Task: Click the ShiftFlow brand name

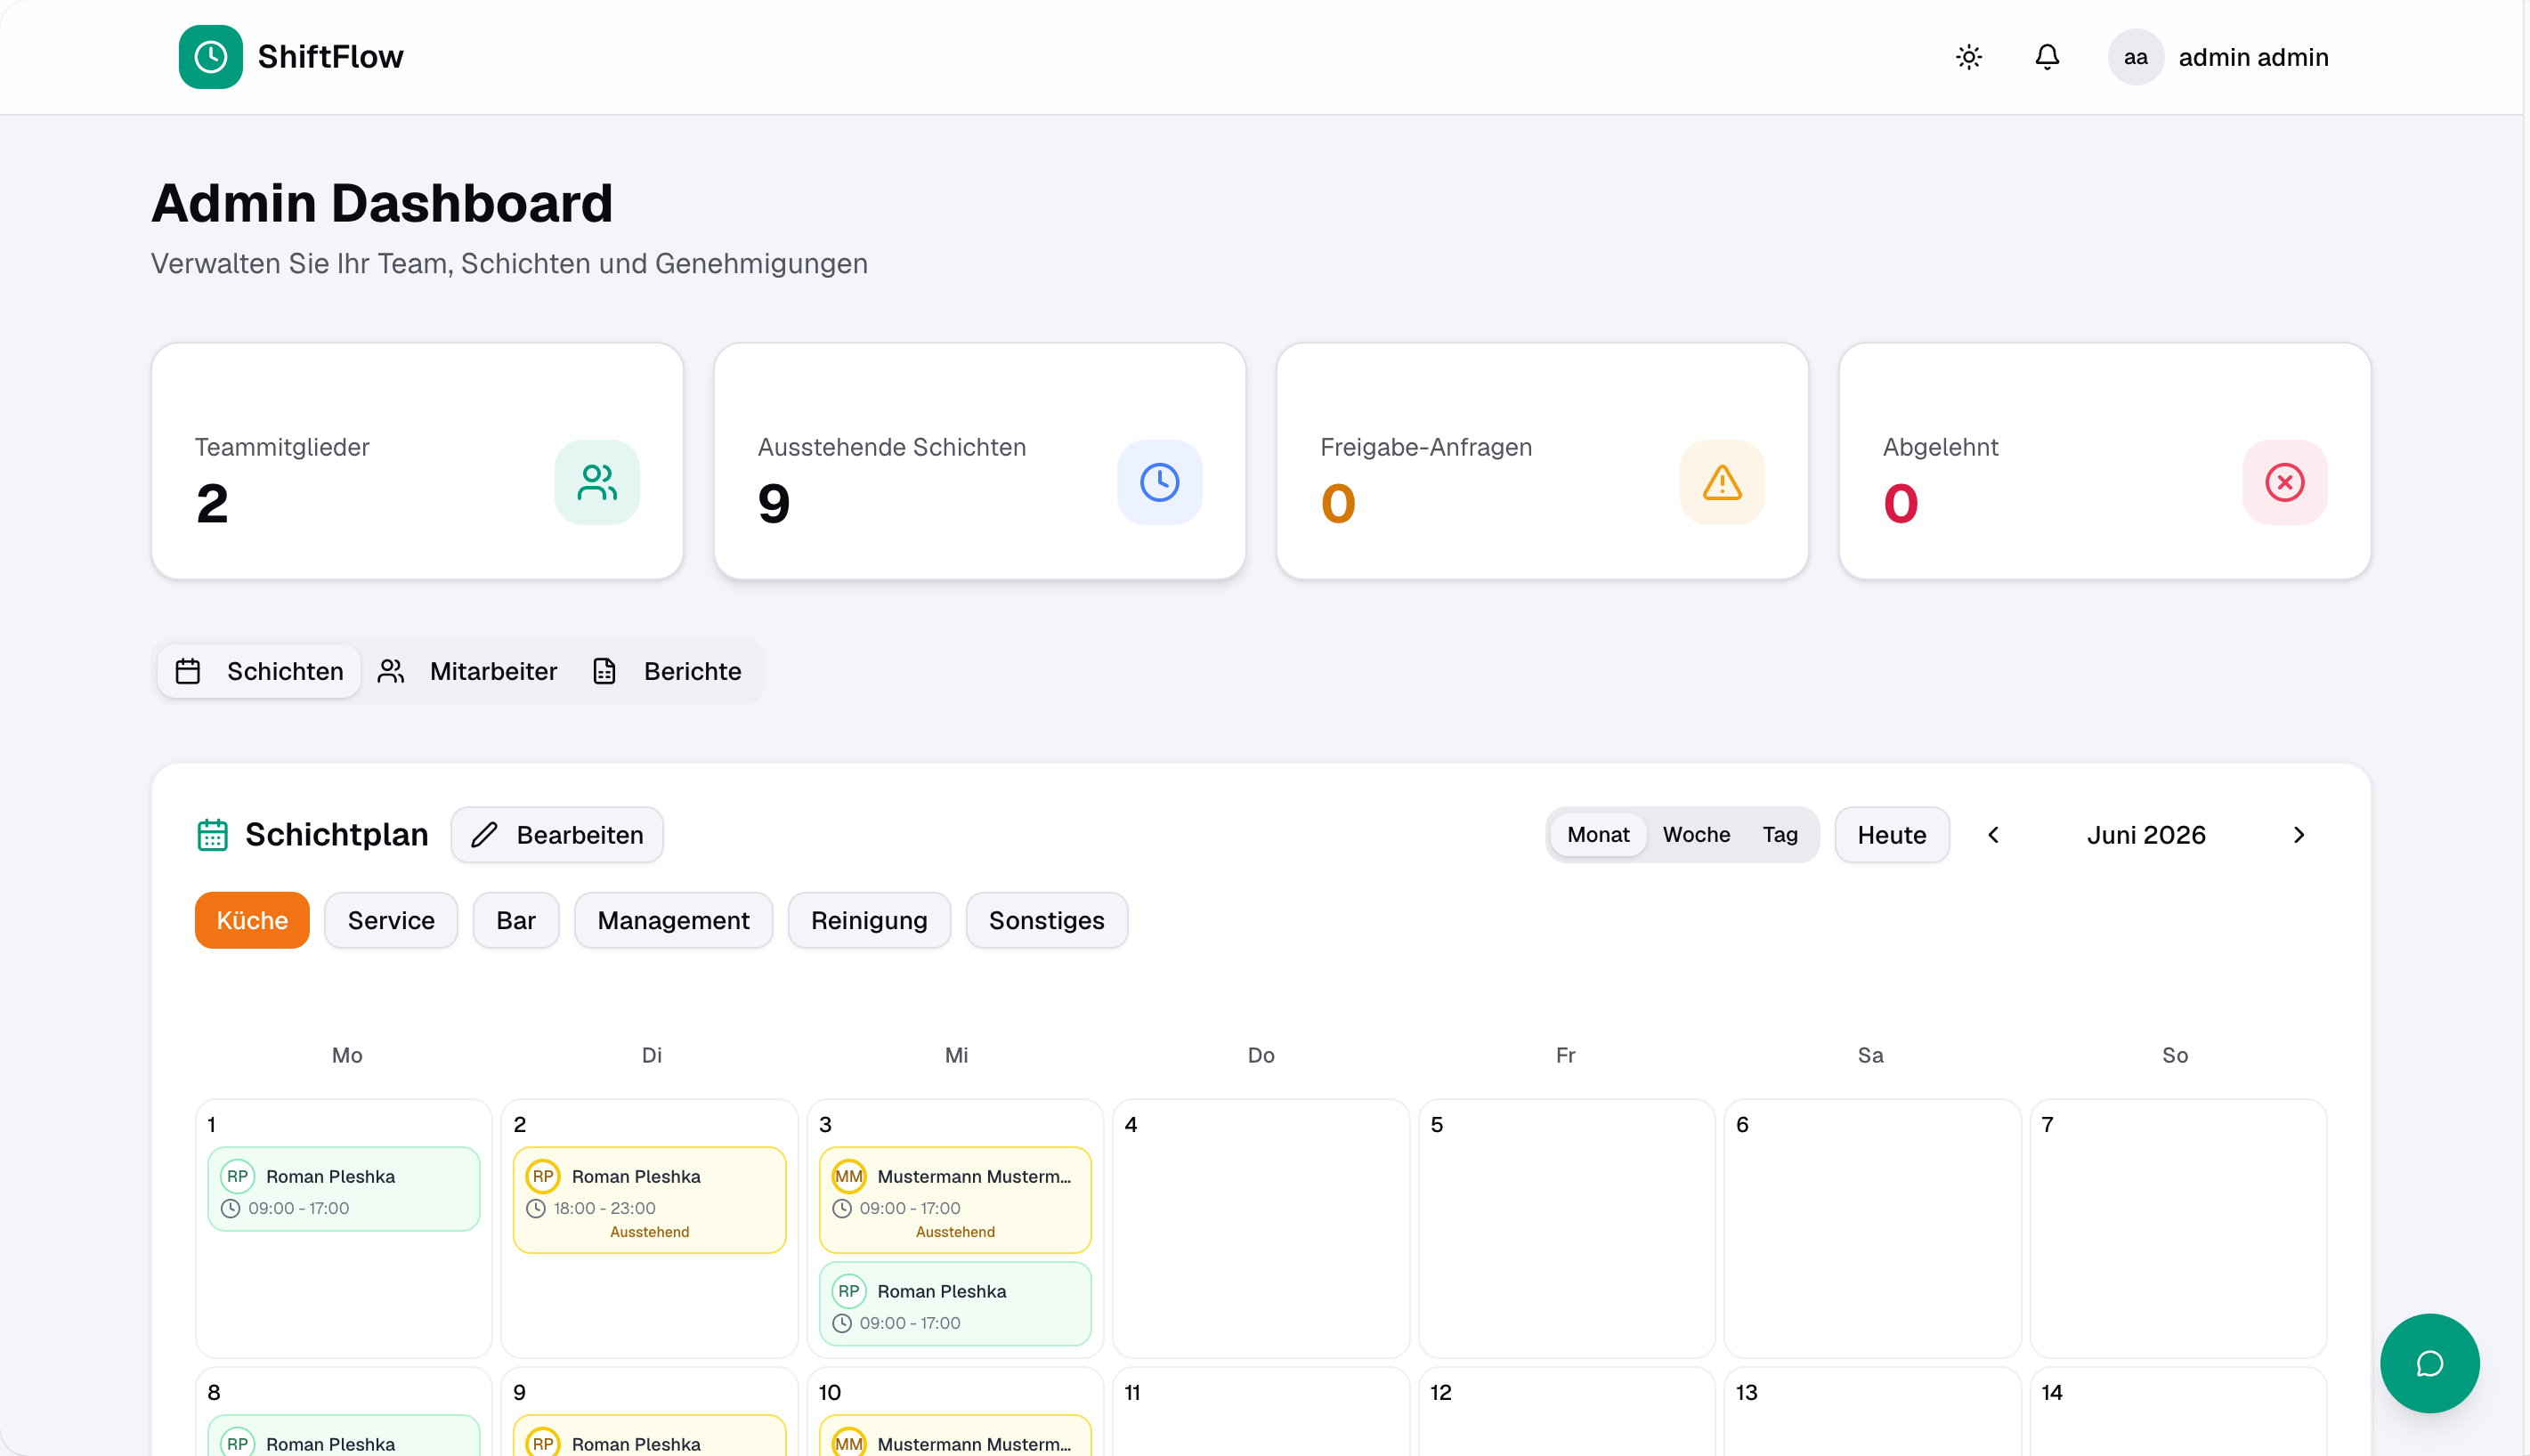Action: pyautogui.click(x=330, y=57)
